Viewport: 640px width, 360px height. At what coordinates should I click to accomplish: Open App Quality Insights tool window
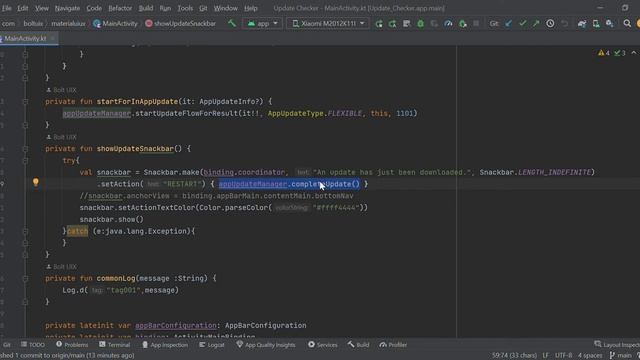pos(266,345)
